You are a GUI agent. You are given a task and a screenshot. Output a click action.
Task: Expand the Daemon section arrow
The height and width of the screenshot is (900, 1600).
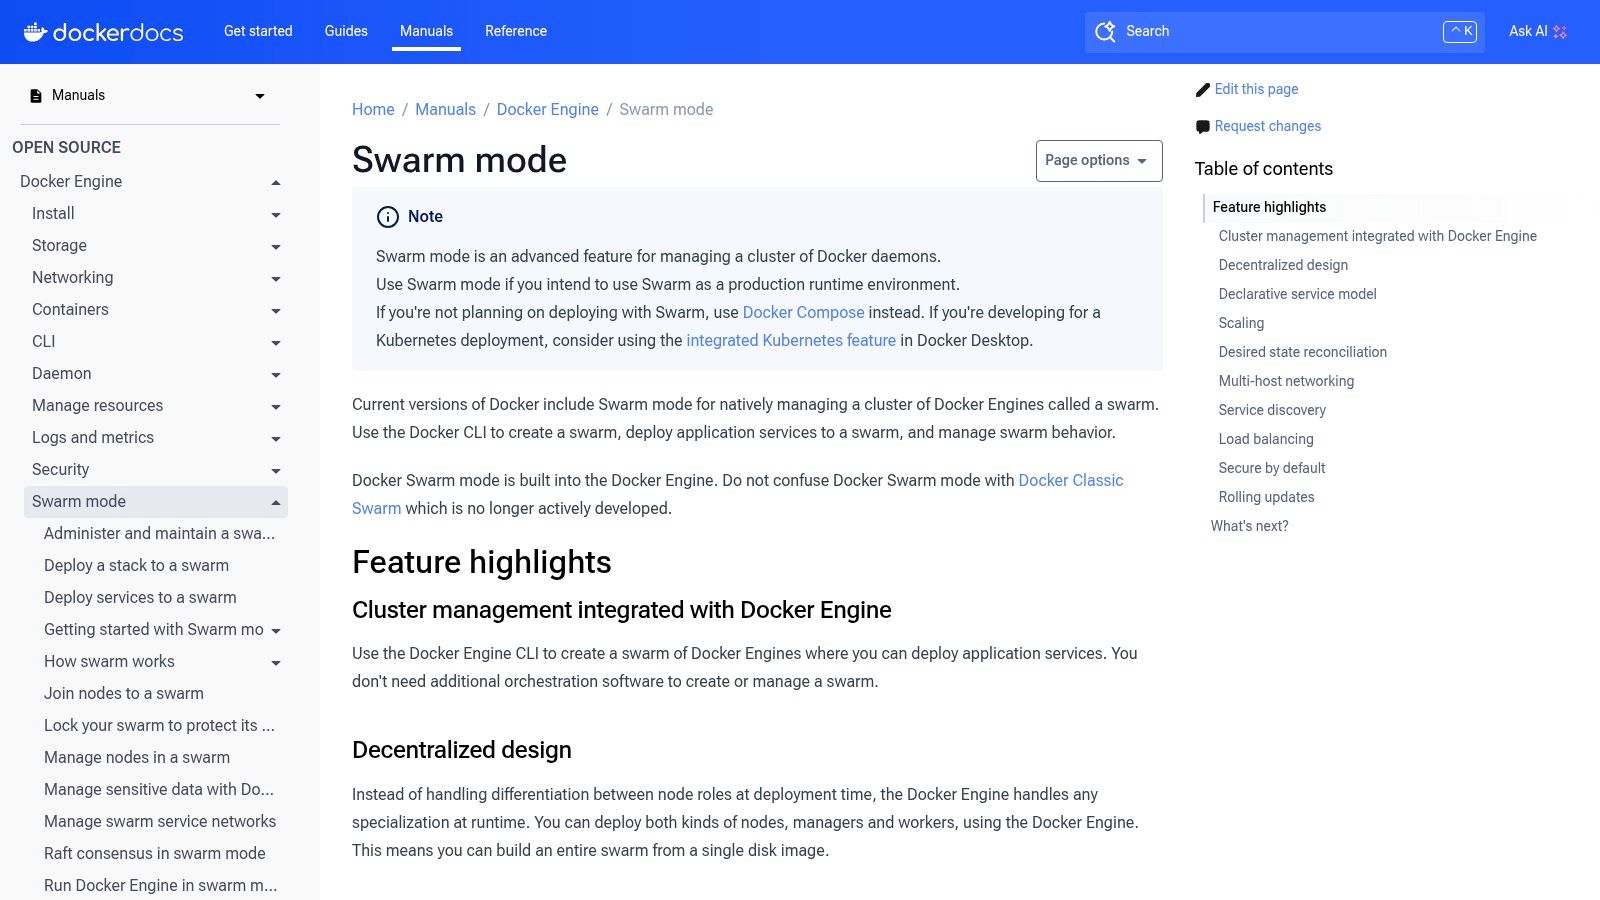tap(276, 374)
